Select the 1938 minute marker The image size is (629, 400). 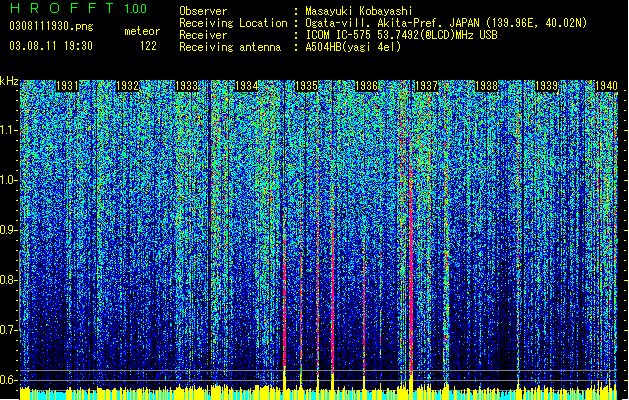click(x=487, y=86)
